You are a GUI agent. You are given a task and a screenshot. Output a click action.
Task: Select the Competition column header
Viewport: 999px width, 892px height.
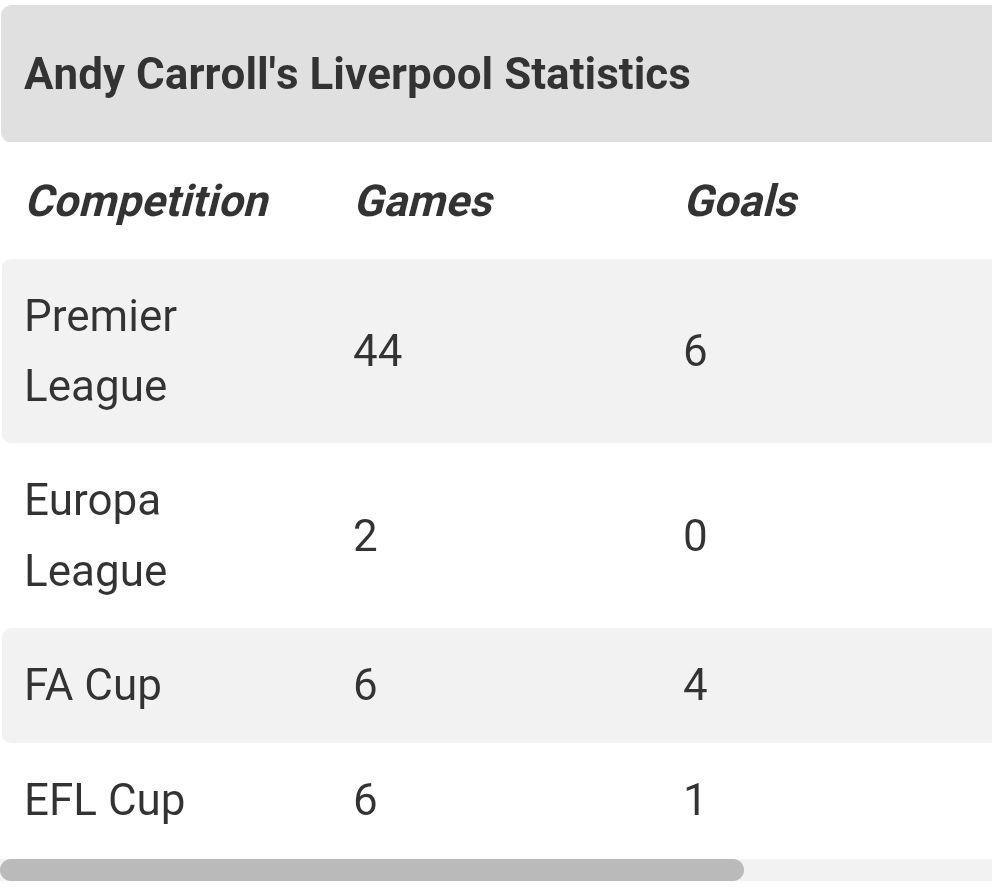pyautogui.click(x=147, y=201)
